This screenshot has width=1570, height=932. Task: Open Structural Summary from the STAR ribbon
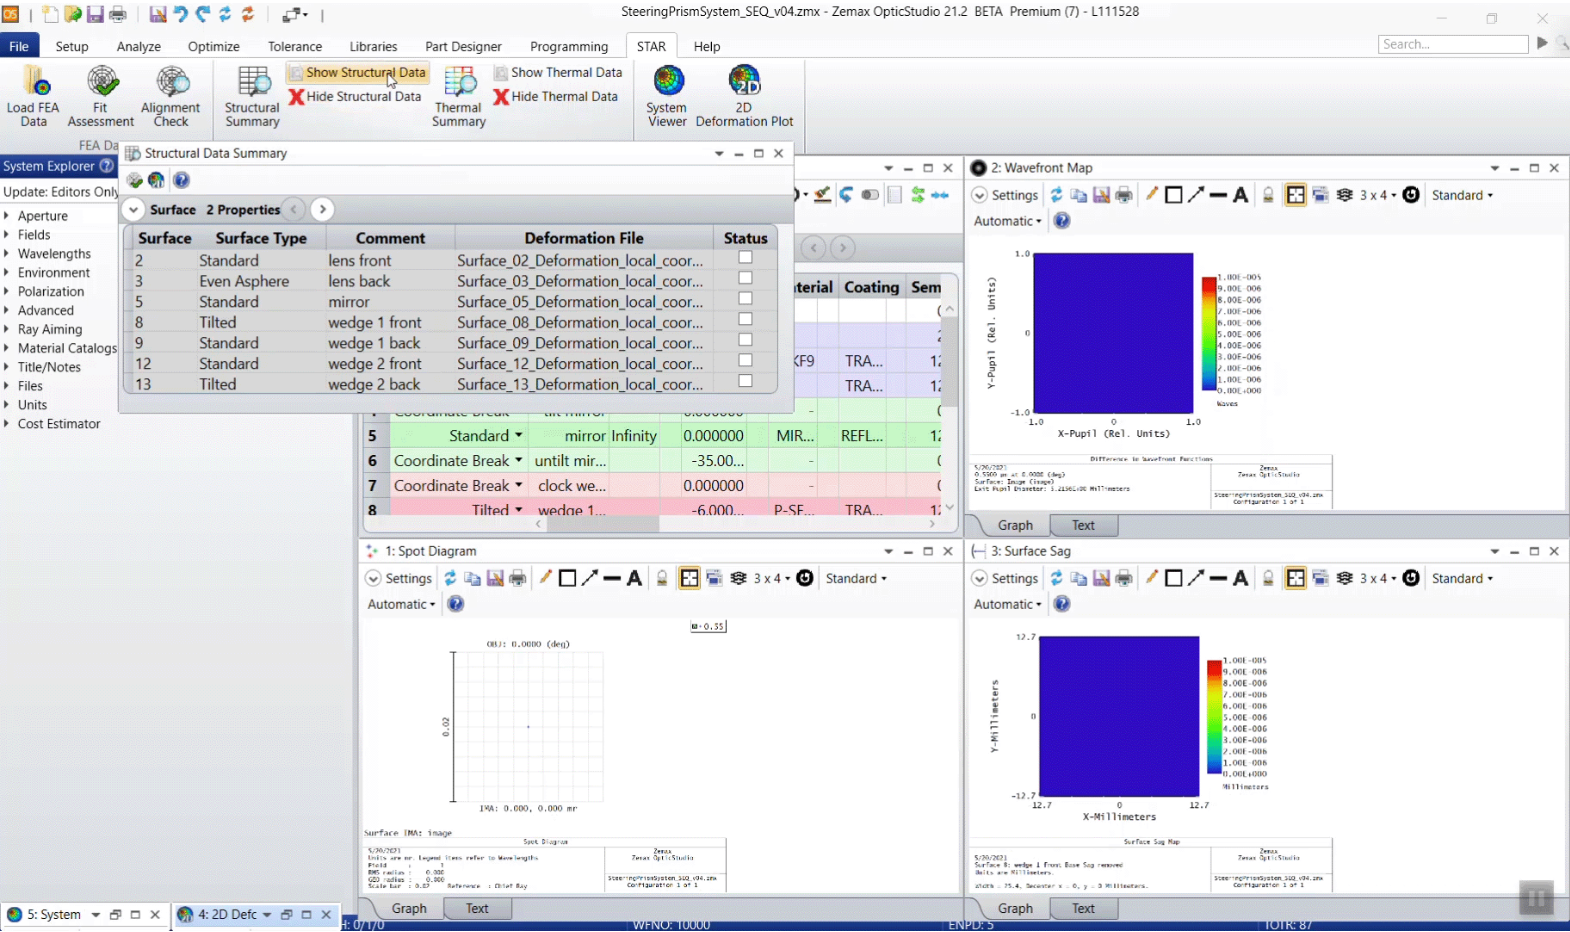(252, 96)
